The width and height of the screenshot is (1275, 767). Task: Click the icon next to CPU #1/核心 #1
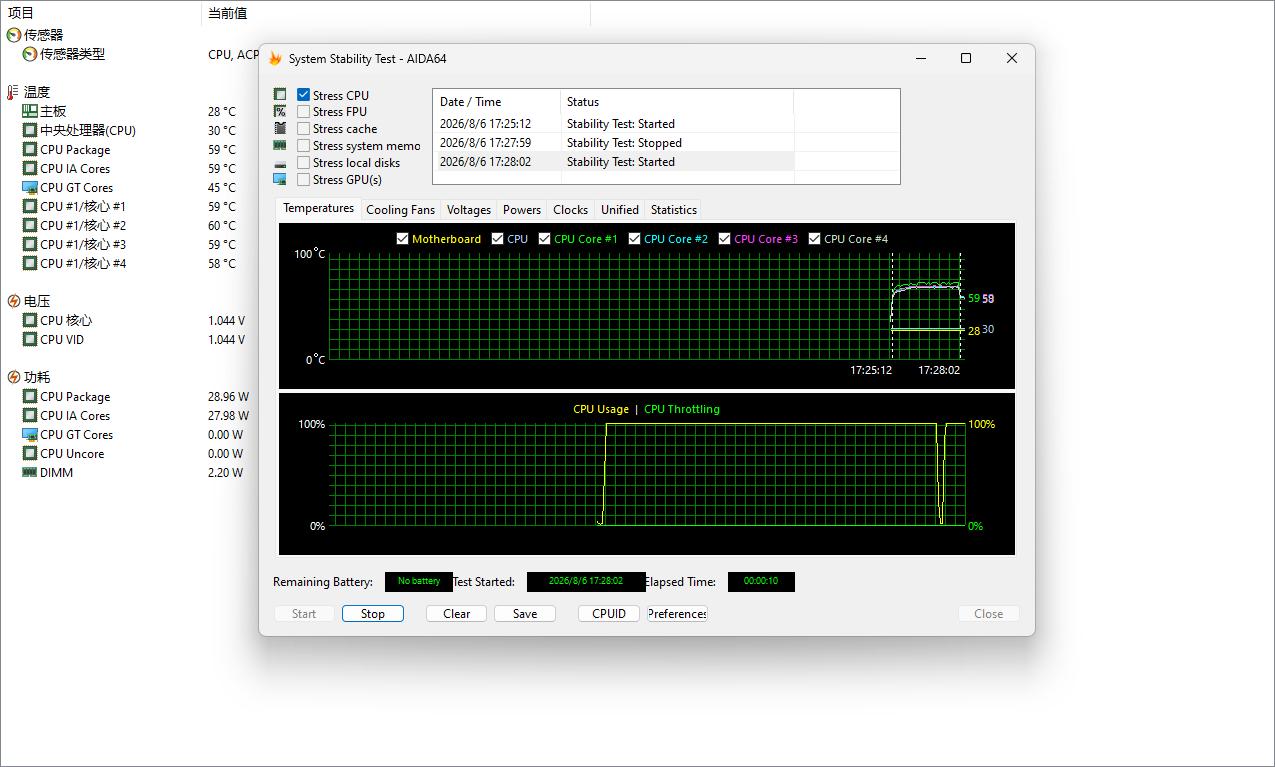(x=30, y=206)
